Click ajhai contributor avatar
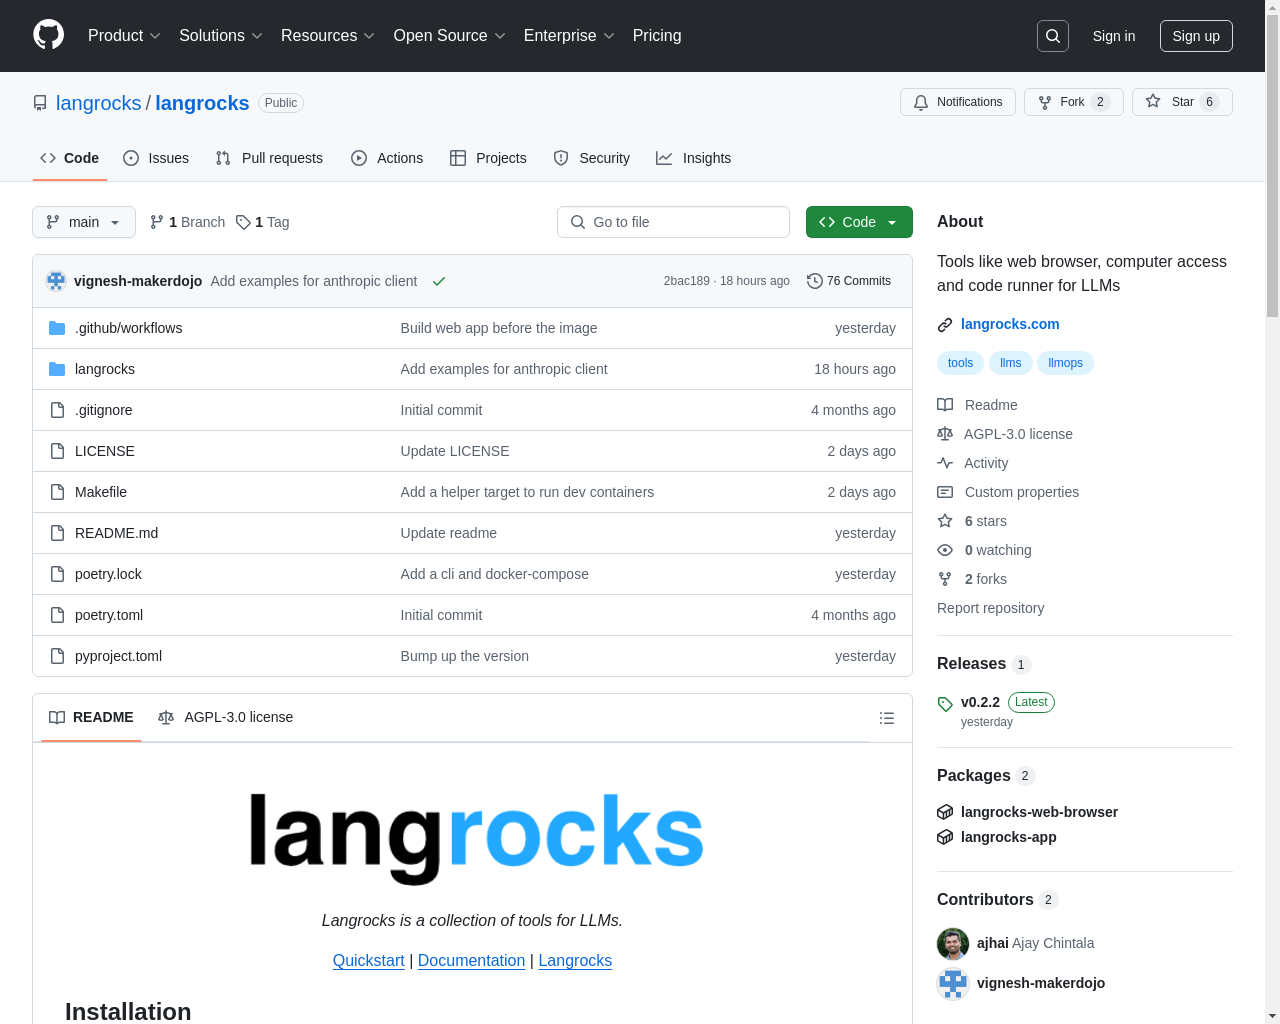1280x1024 pixels. (953, 943)
